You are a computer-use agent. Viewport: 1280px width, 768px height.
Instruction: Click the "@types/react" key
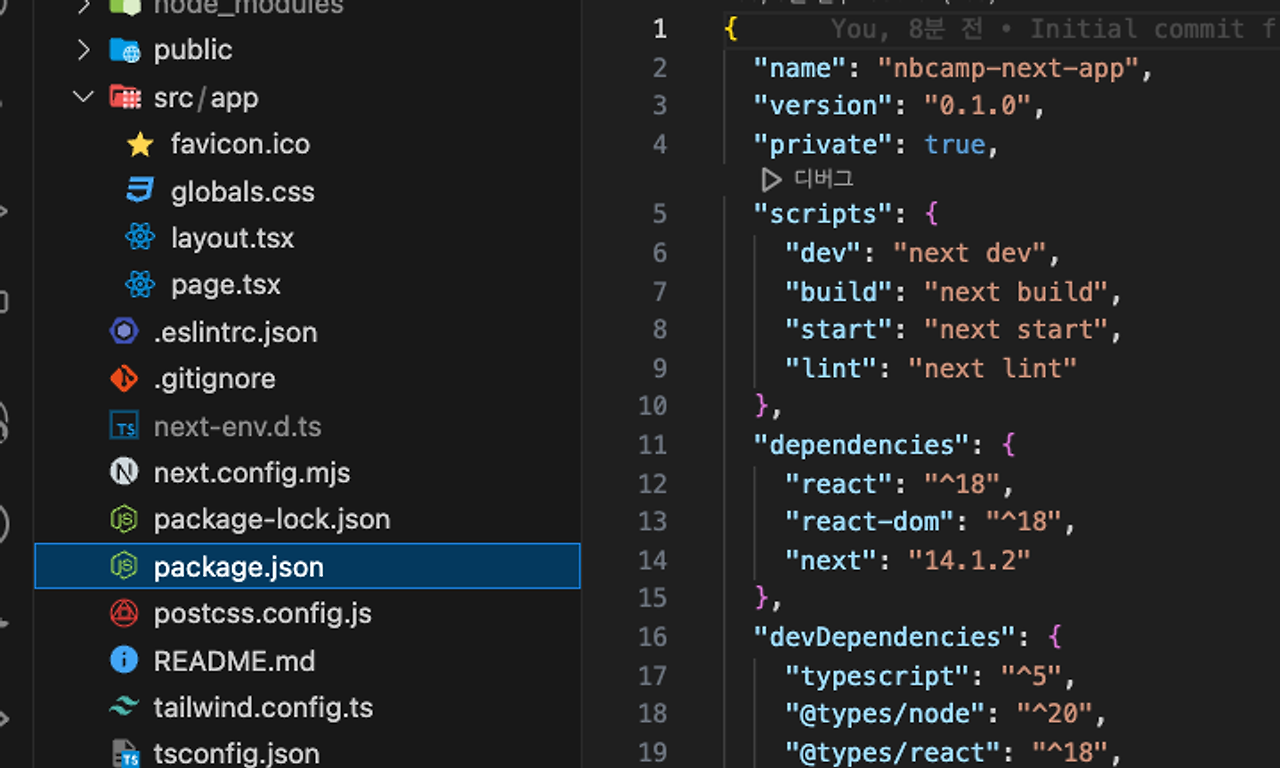click(892, 752)
